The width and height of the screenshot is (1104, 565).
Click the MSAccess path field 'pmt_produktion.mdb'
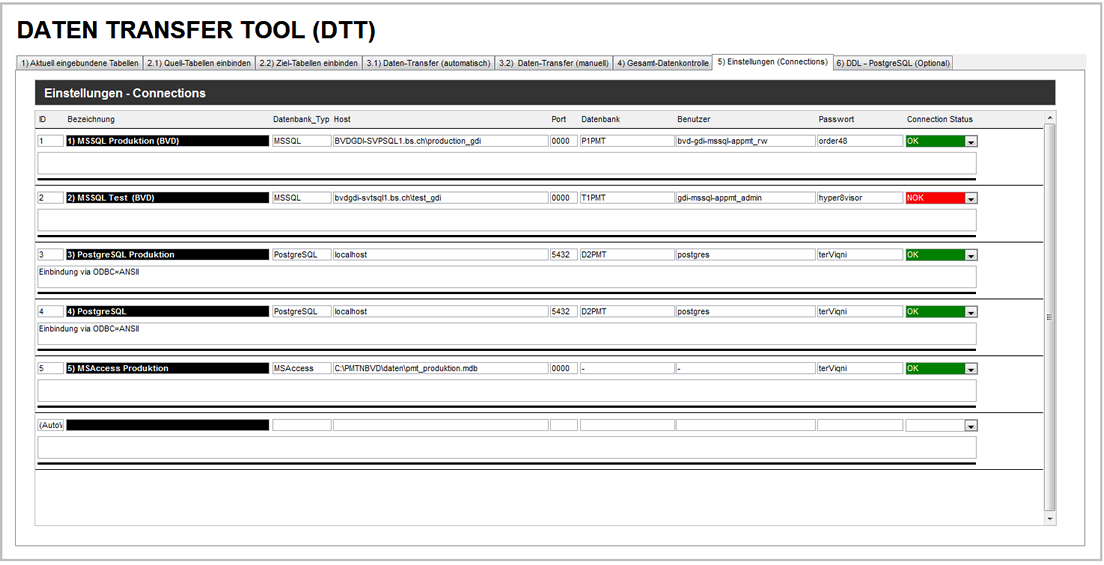(x=439, y=368)
